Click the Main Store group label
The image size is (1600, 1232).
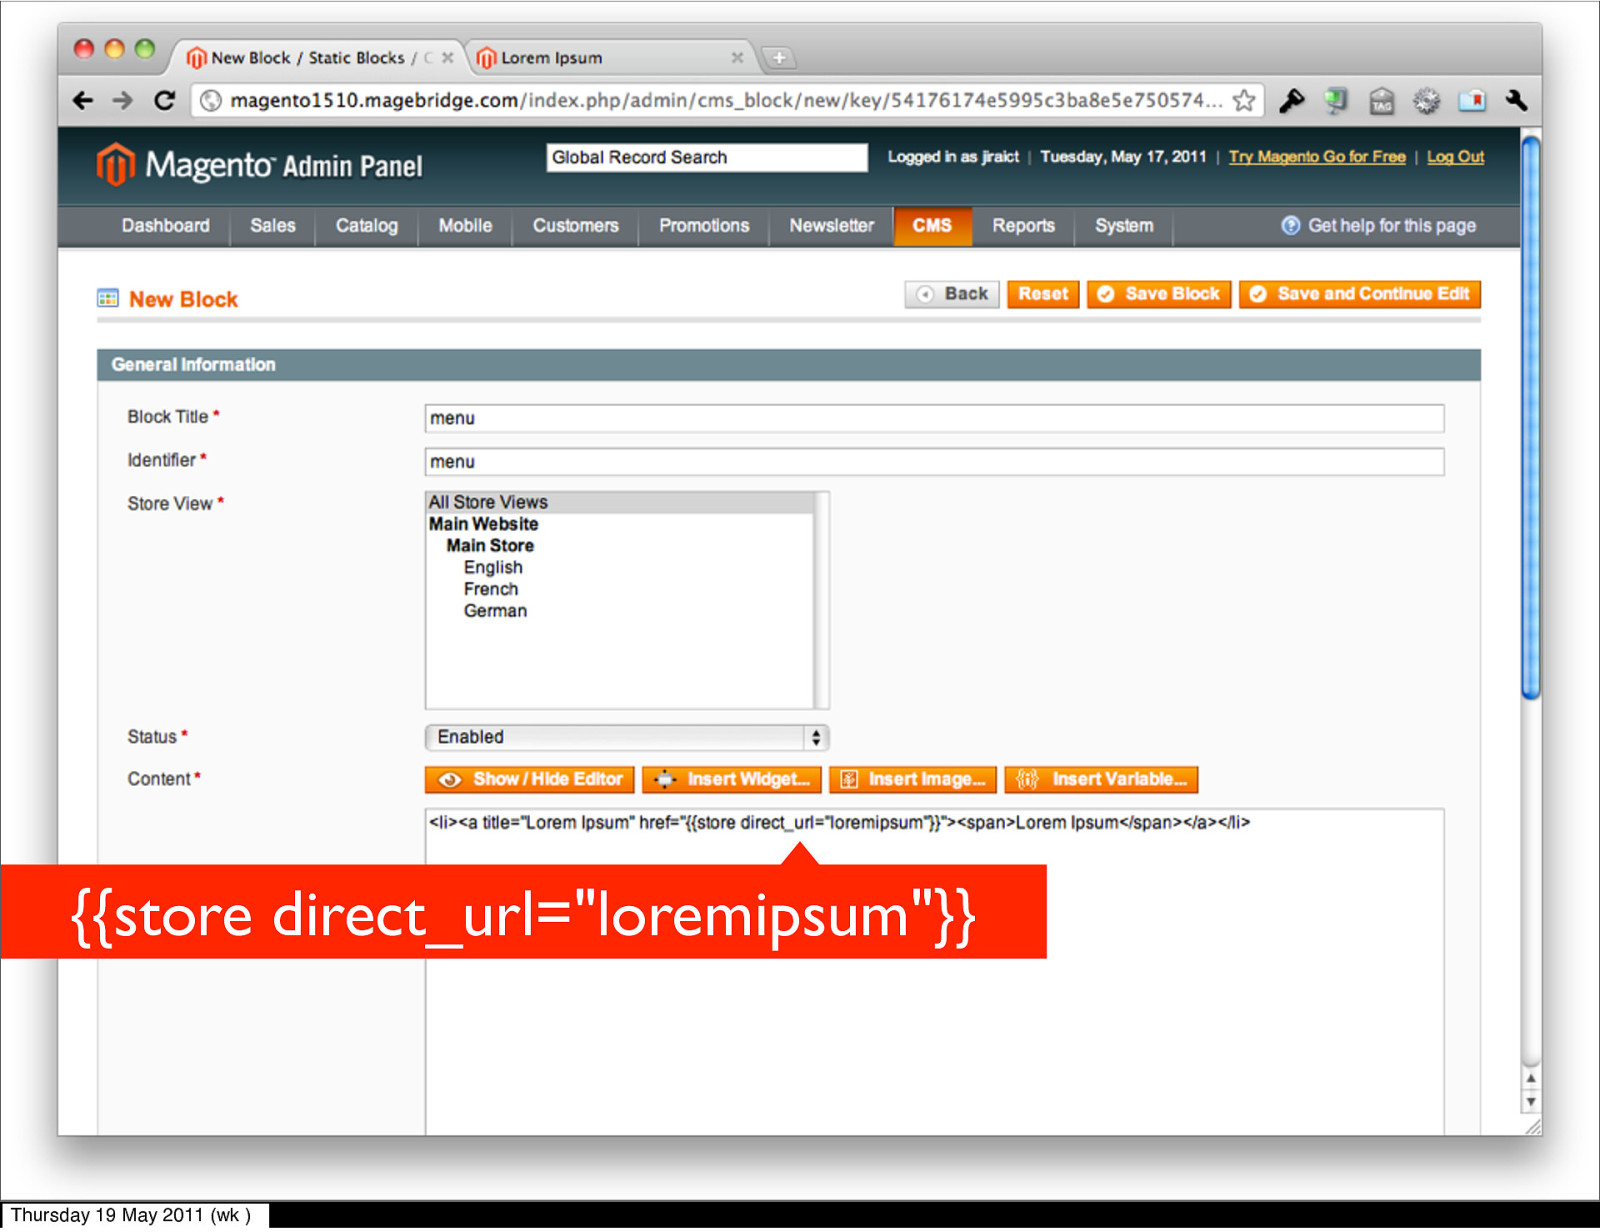490,546
